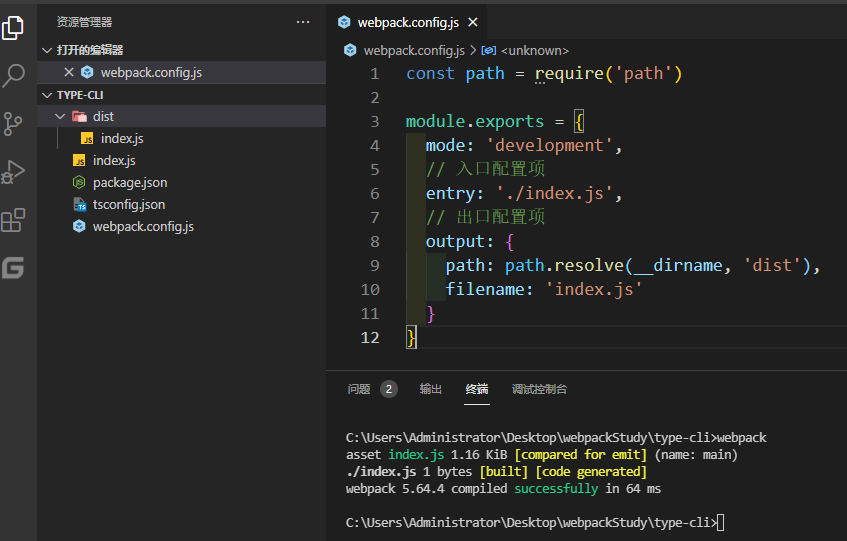Viewport: 847px width, 541px height.
Task: Open the Search view icon
Action: (14, 75)
